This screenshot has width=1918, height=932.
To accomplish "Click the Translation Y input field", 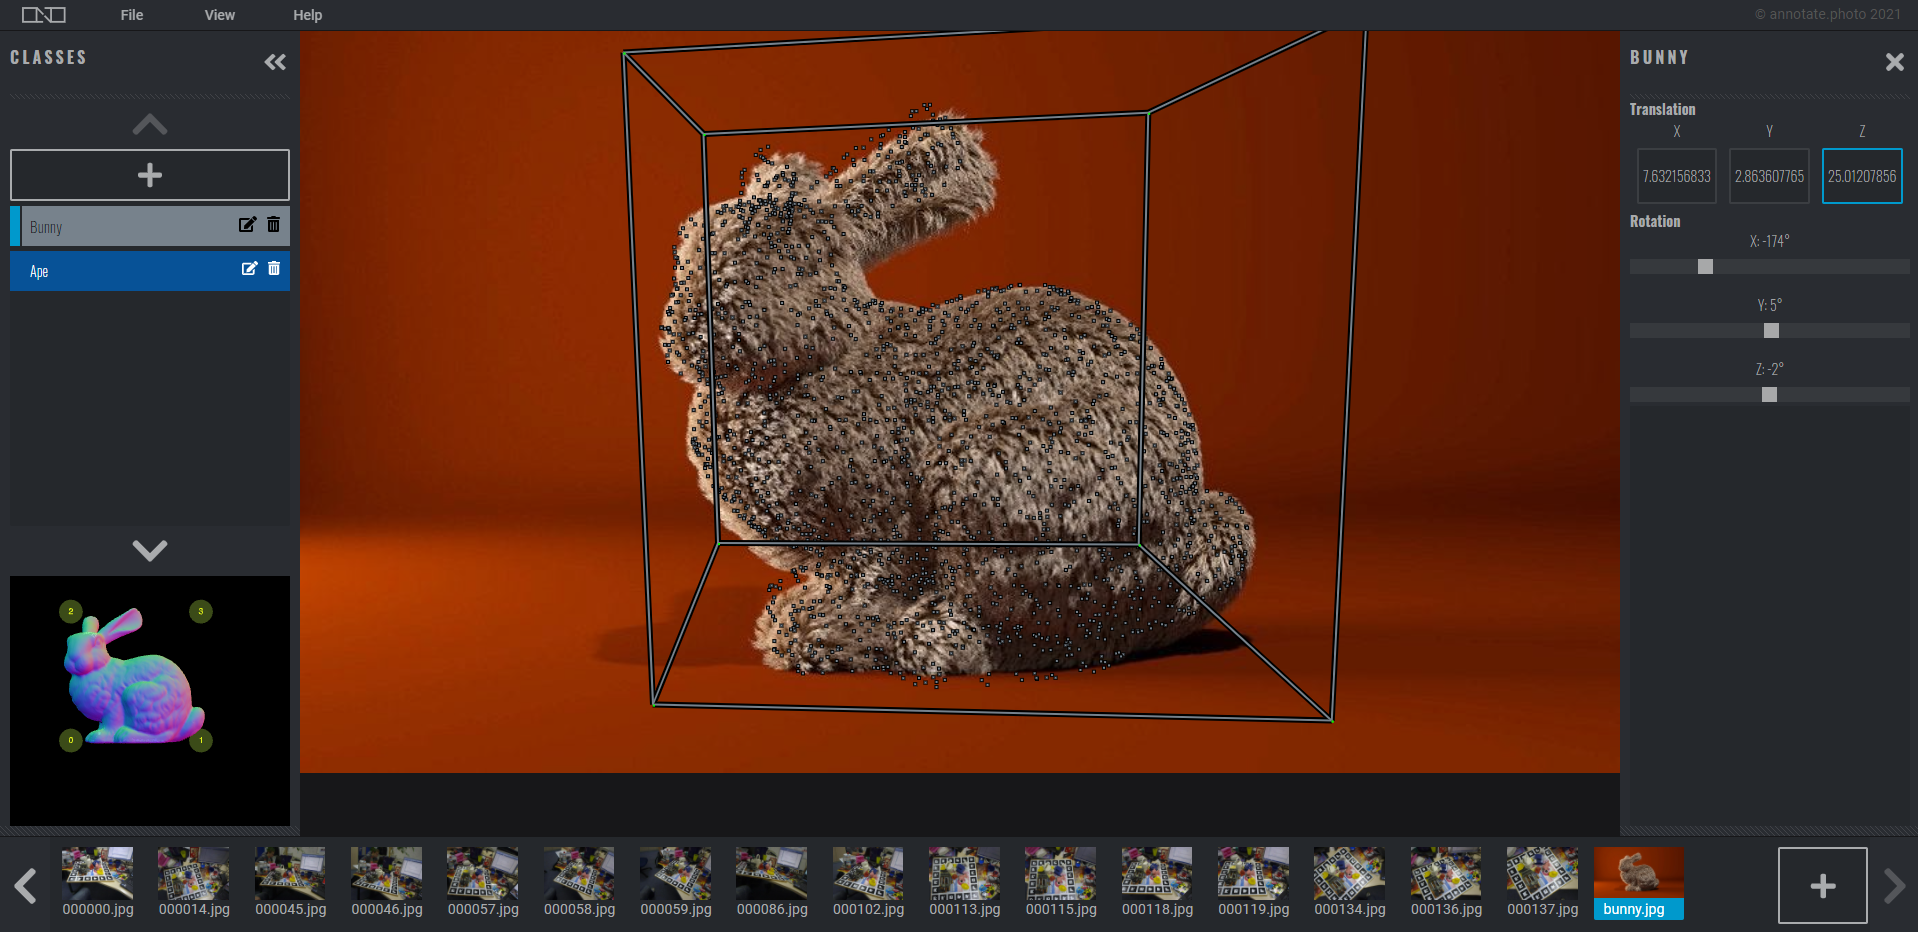I will point(1769,176).
